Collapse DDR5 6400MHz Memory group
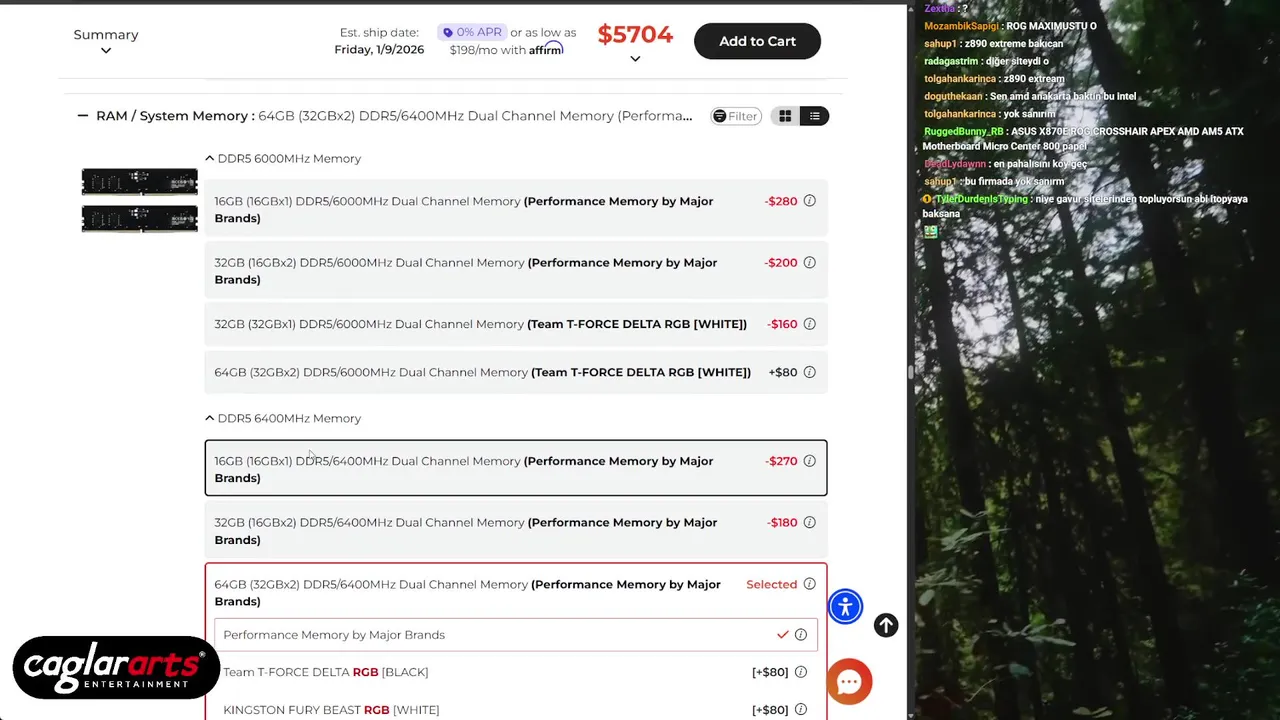The image size is (1280, 720). coord(283,418)
